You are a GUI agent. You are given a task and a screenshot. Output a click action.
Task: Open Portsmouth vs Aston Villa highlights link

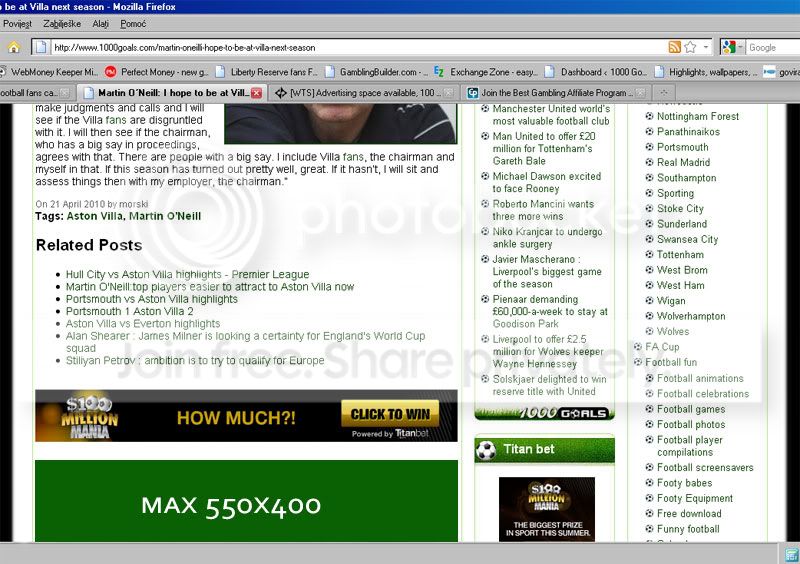coord(152,299)
